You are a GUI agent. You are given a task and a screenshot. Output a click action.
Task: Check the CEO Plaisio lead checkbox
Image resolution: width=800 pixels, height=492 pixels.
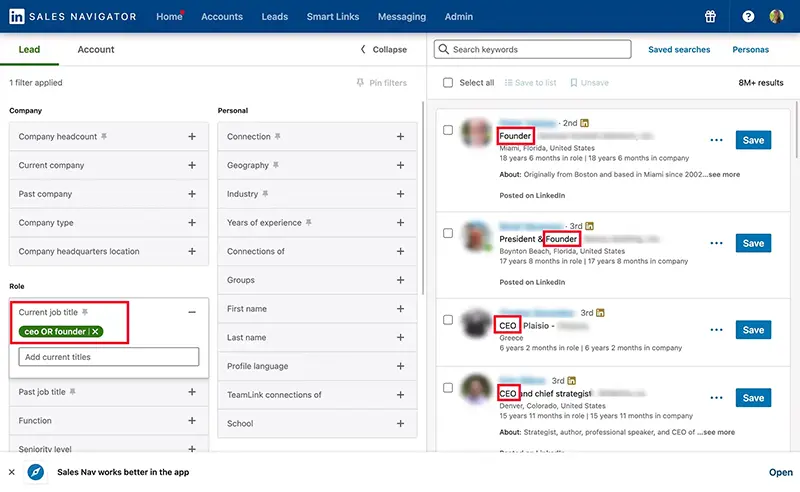447,320
